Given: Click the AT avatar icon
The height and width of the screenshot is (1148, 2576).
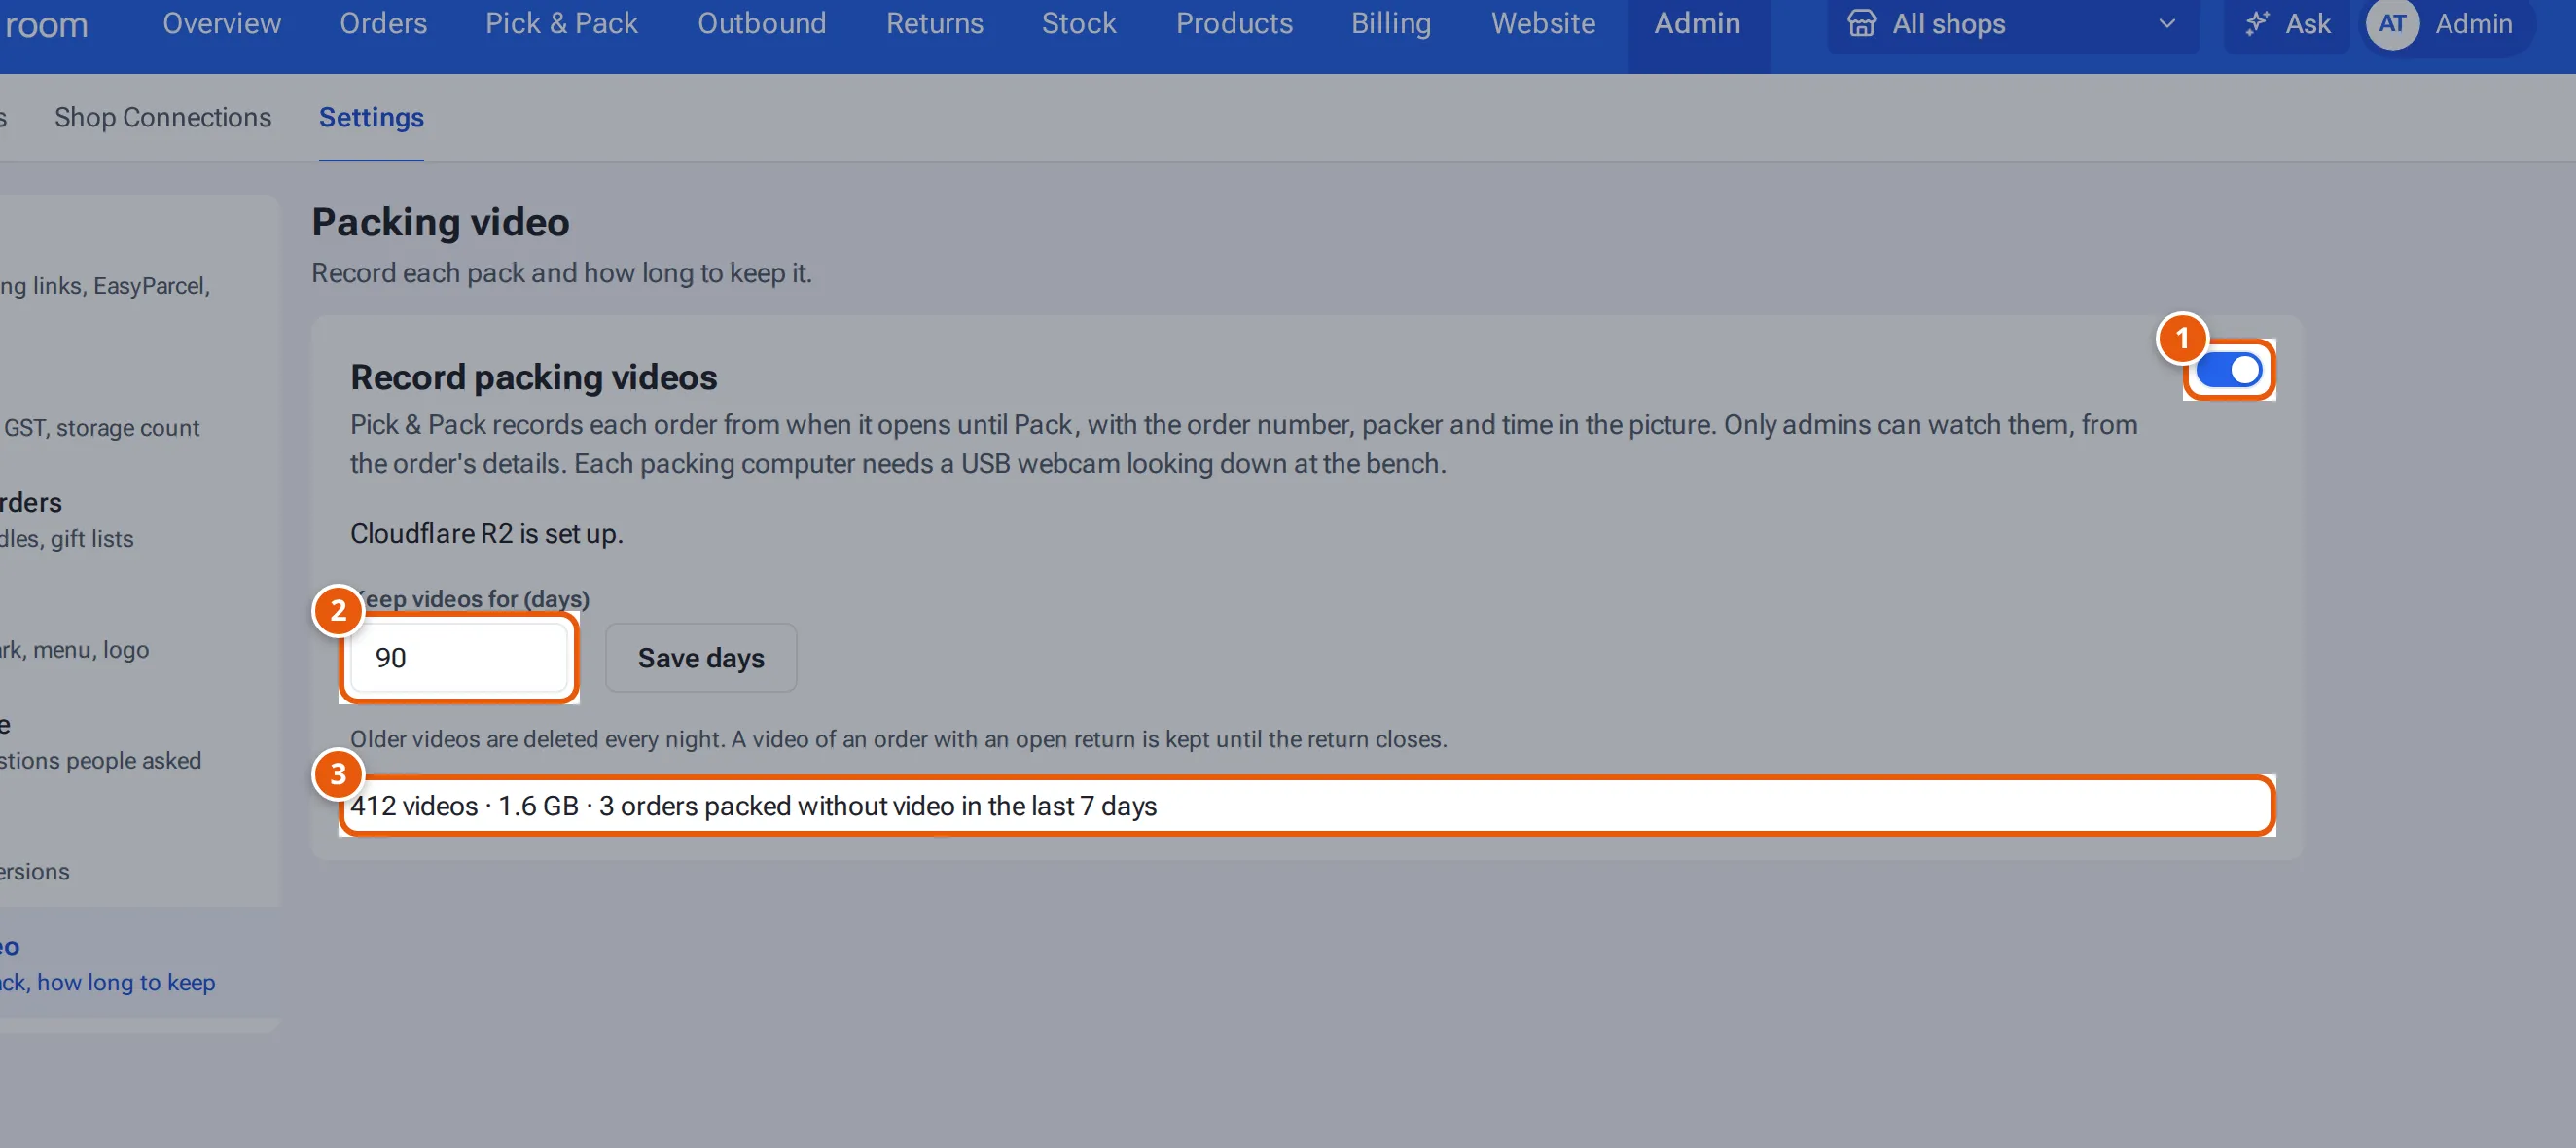Looking at the screenshot, I should [2392, 23].
